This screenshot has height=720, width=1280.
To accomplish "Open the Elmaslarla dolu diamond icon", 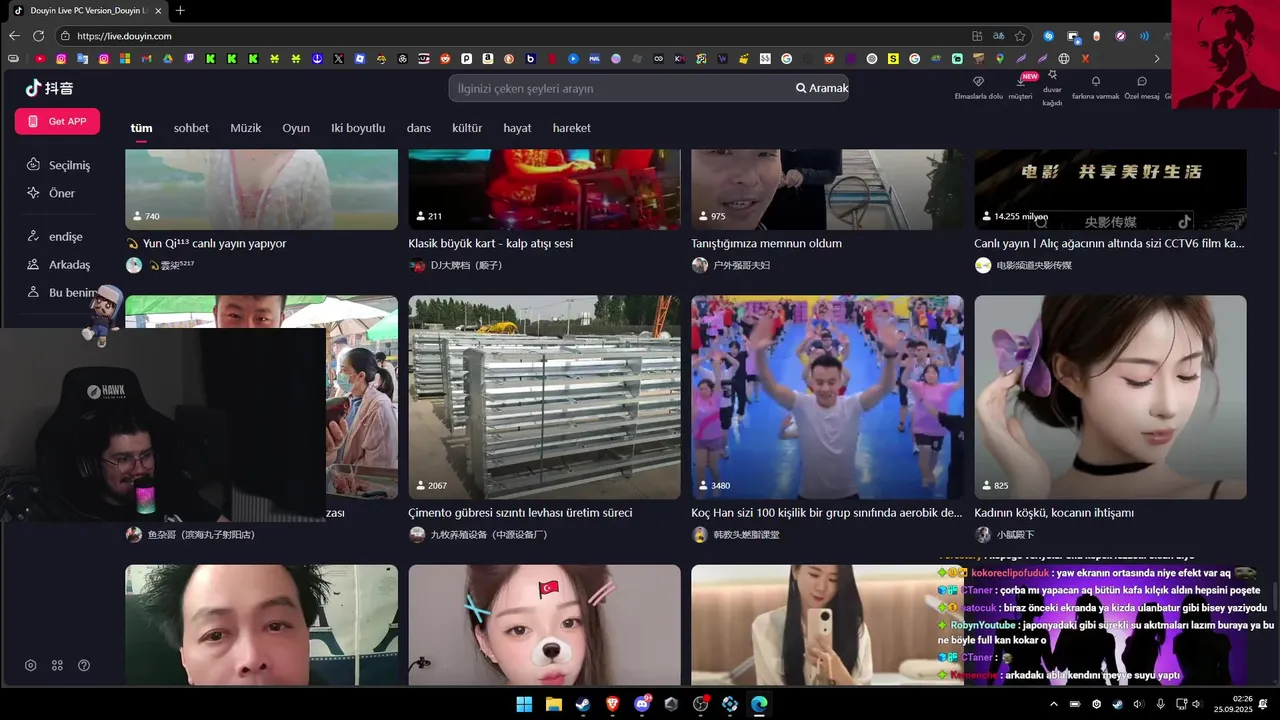I will pyautogui.click(x=978, y=82).
